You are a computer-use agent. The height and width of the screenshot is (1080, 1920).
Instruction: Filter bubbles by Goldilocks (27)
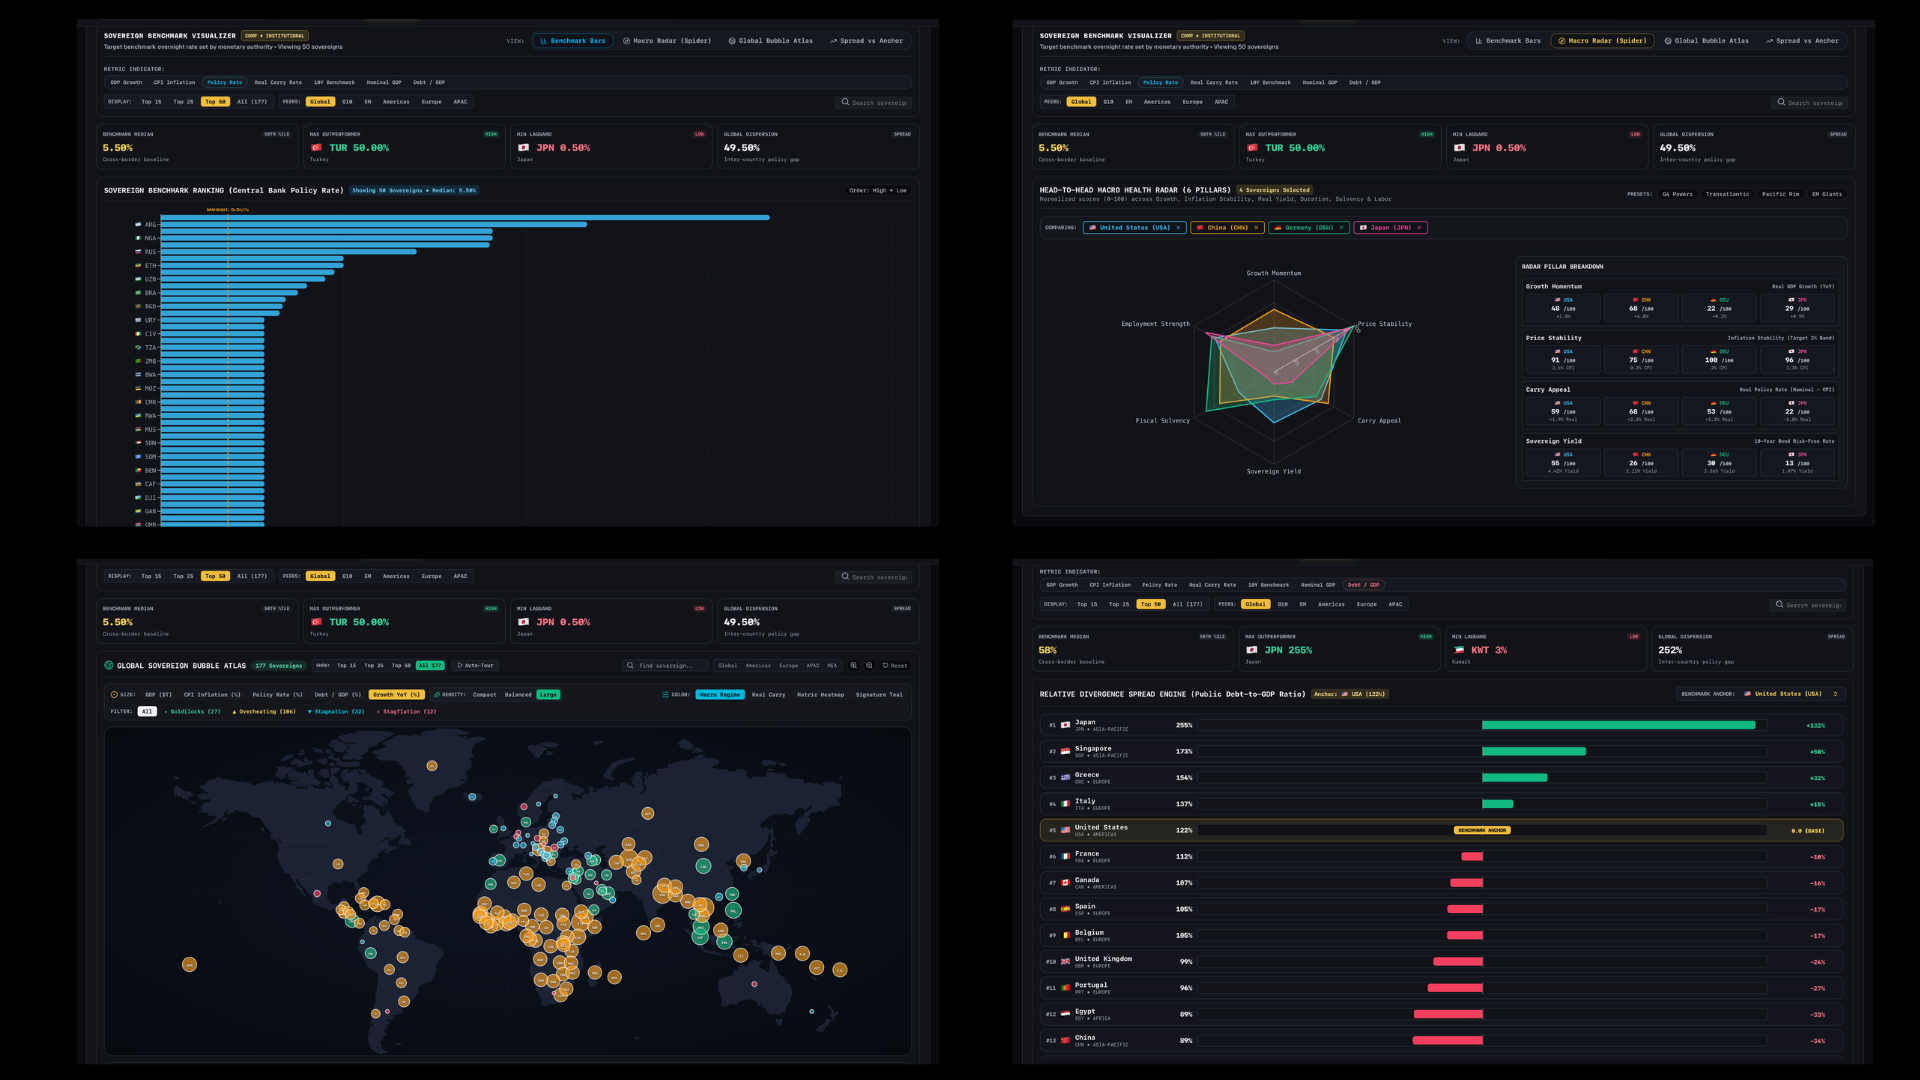coord(193,712)
